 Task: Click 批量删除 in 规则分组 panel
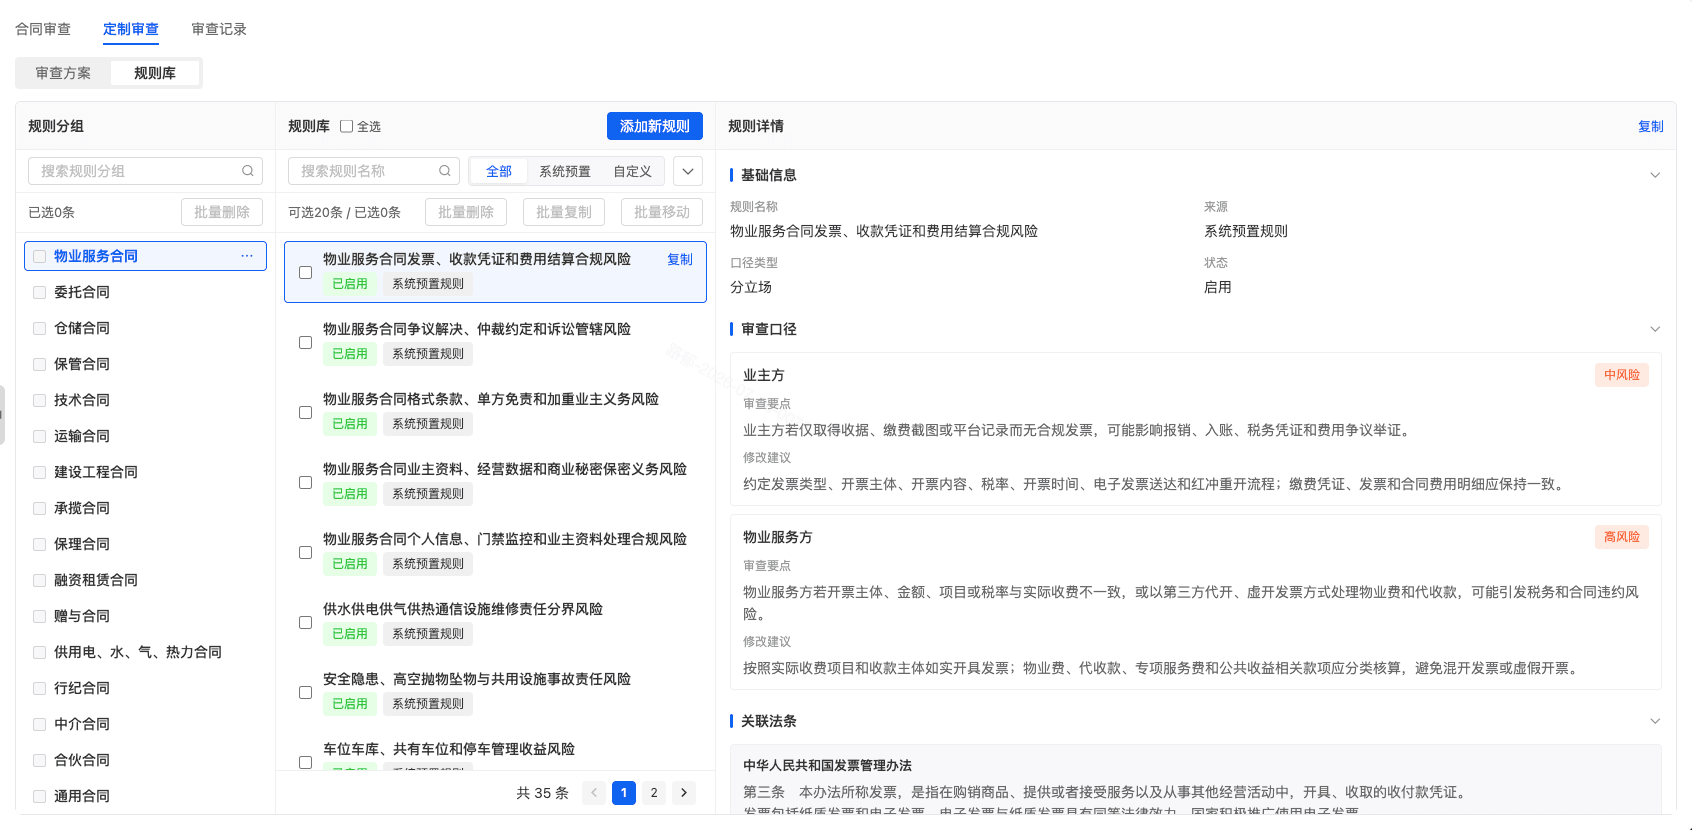pos(222,212)
